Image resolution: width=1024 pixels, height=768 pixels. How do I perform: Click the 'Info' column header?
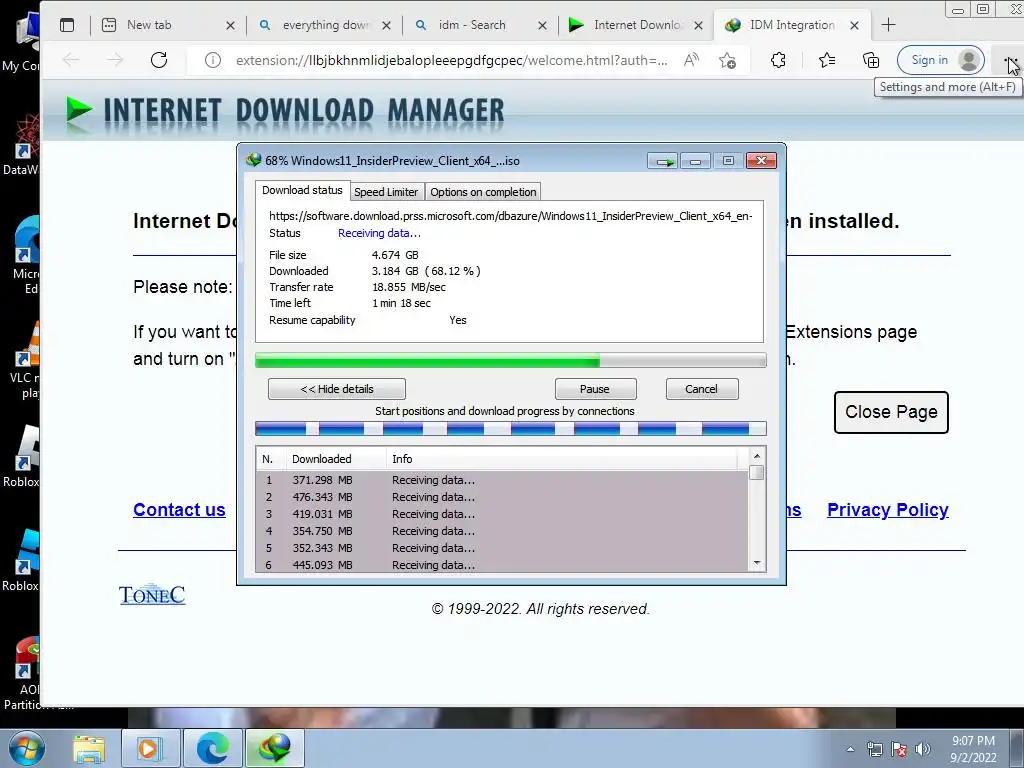(562, 459)
